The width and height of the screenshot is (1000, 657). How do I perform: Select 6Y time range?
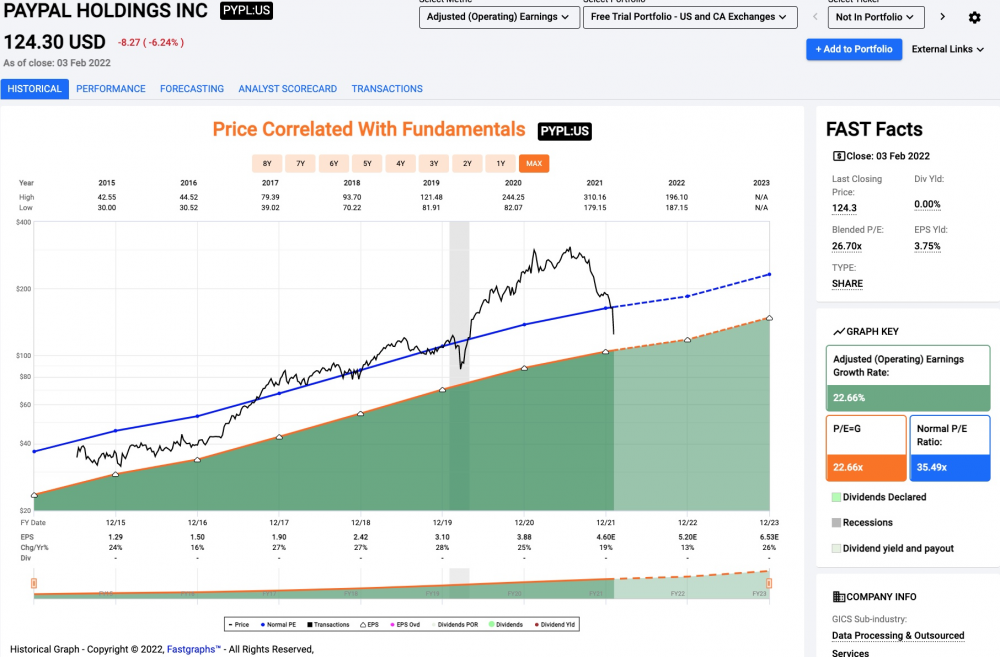click(334, 163)
